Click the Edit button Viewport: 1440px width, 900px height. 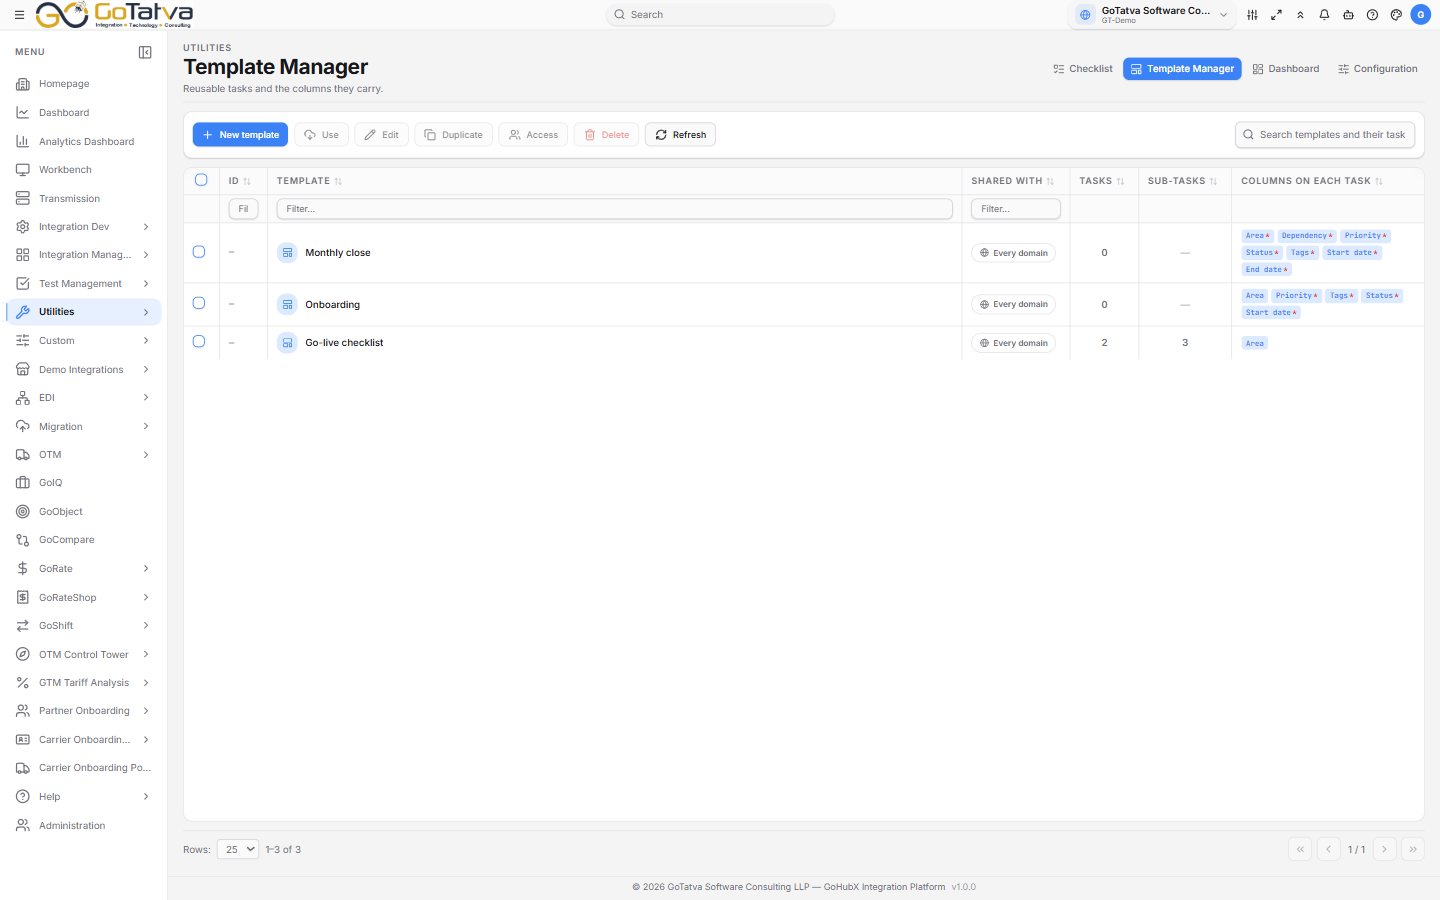pyautogui.click(x=381, y=135)
